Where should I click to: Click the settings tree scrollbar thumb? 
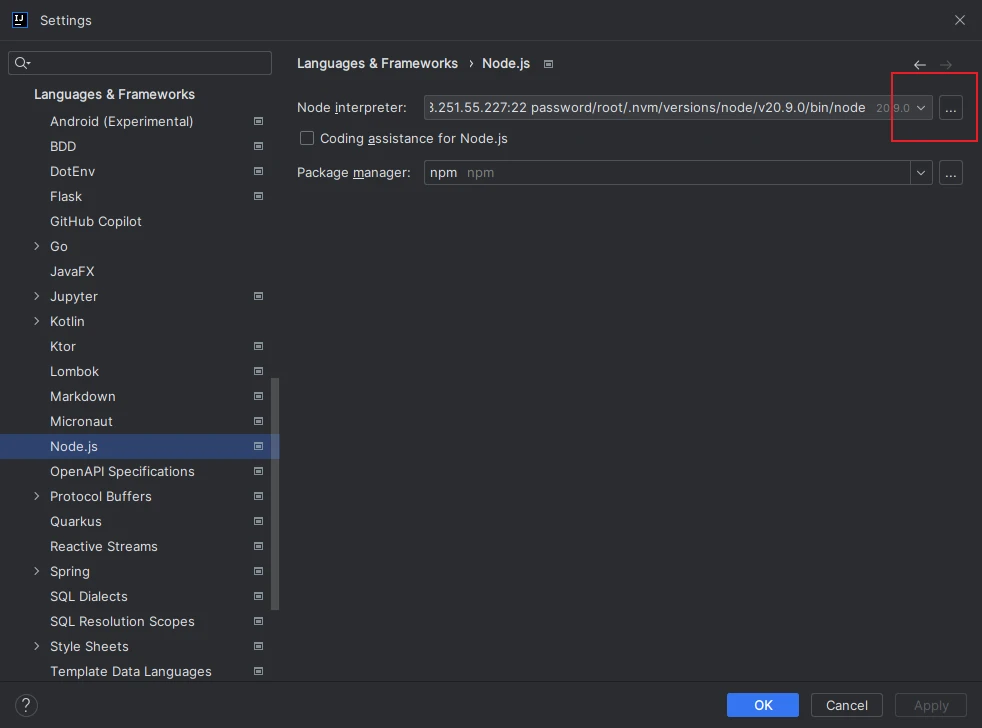click(275, 494)
